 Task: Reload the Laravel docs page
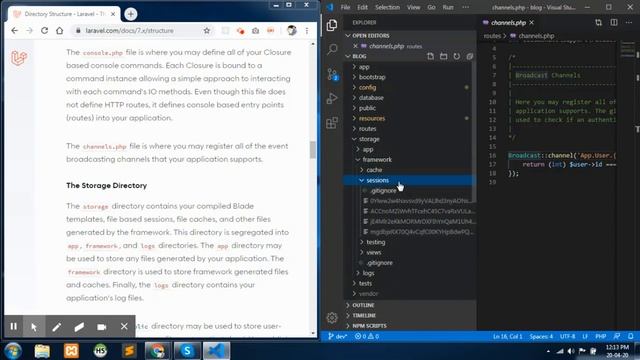tap(44, 31)
